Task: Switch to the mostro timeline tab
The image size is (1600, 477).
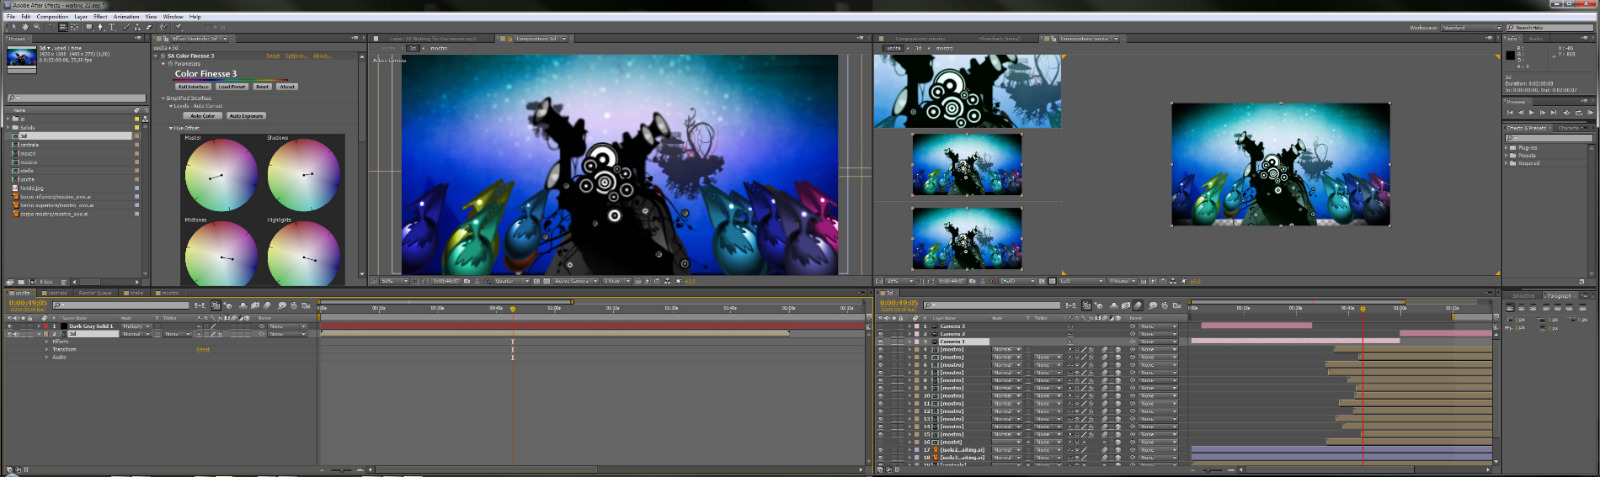Action: pyautogui.click(x=168, y=293)
